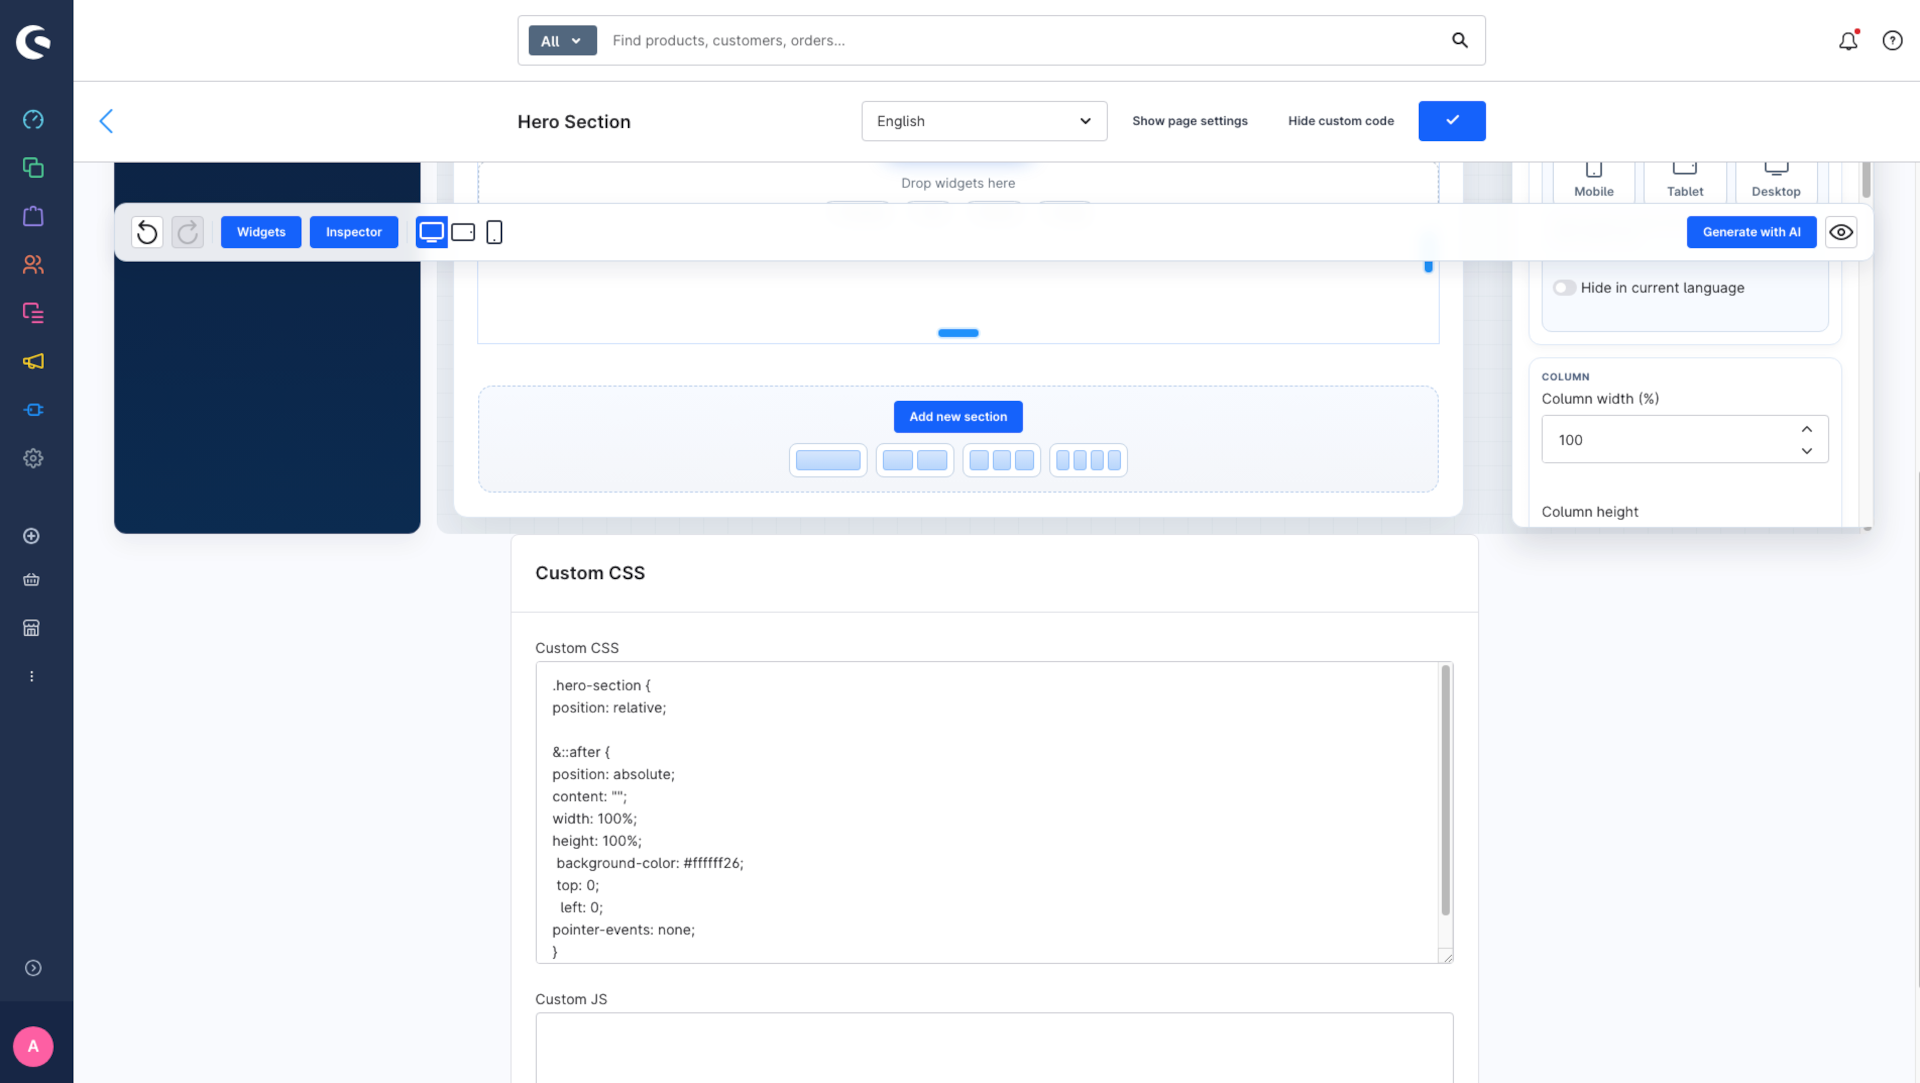Viewport: 1920px width, 1083px height.
Task: Choose the two-column section layout
Action: (x=915, y=460)
